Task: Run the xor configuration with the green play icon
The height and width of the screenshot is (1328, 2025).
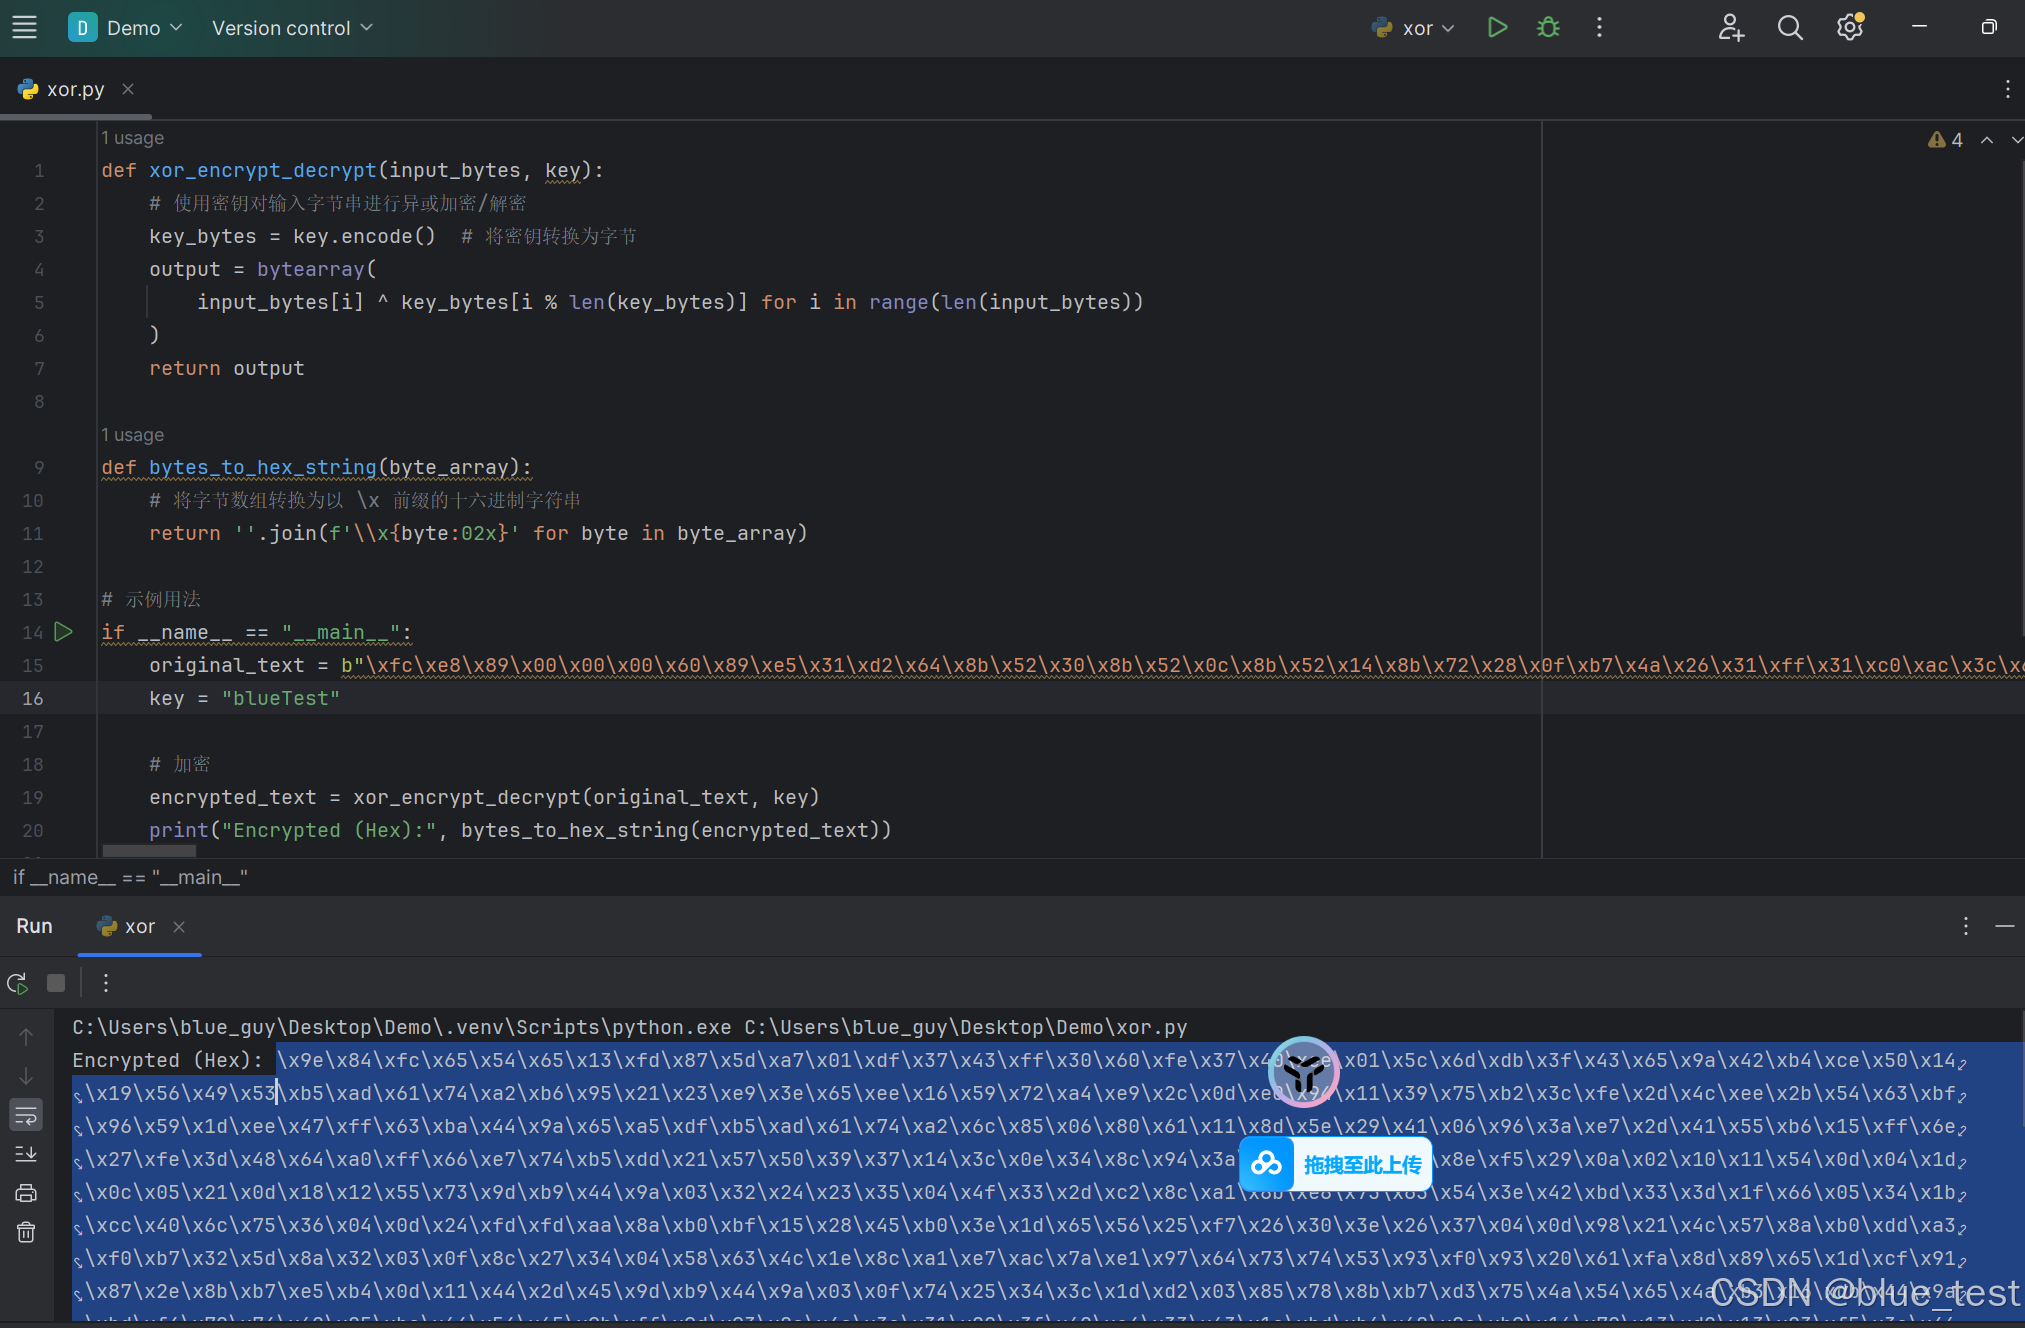Action: pyautogui.click(x=1497, y=27)
